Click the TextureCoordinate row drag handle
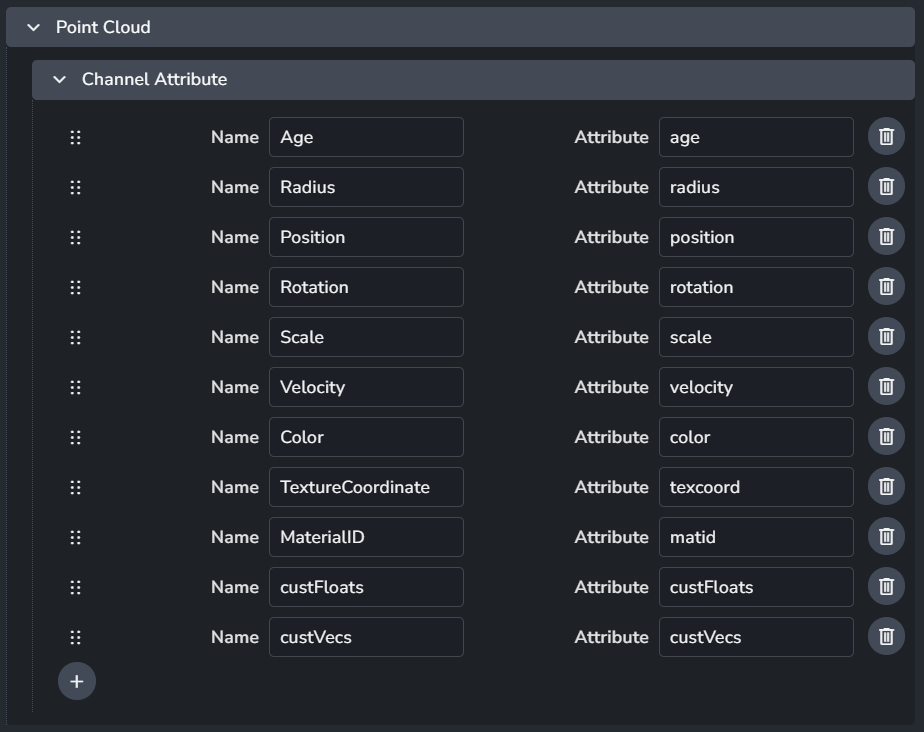The image size is (924, 732). click(x=75, y=487)
